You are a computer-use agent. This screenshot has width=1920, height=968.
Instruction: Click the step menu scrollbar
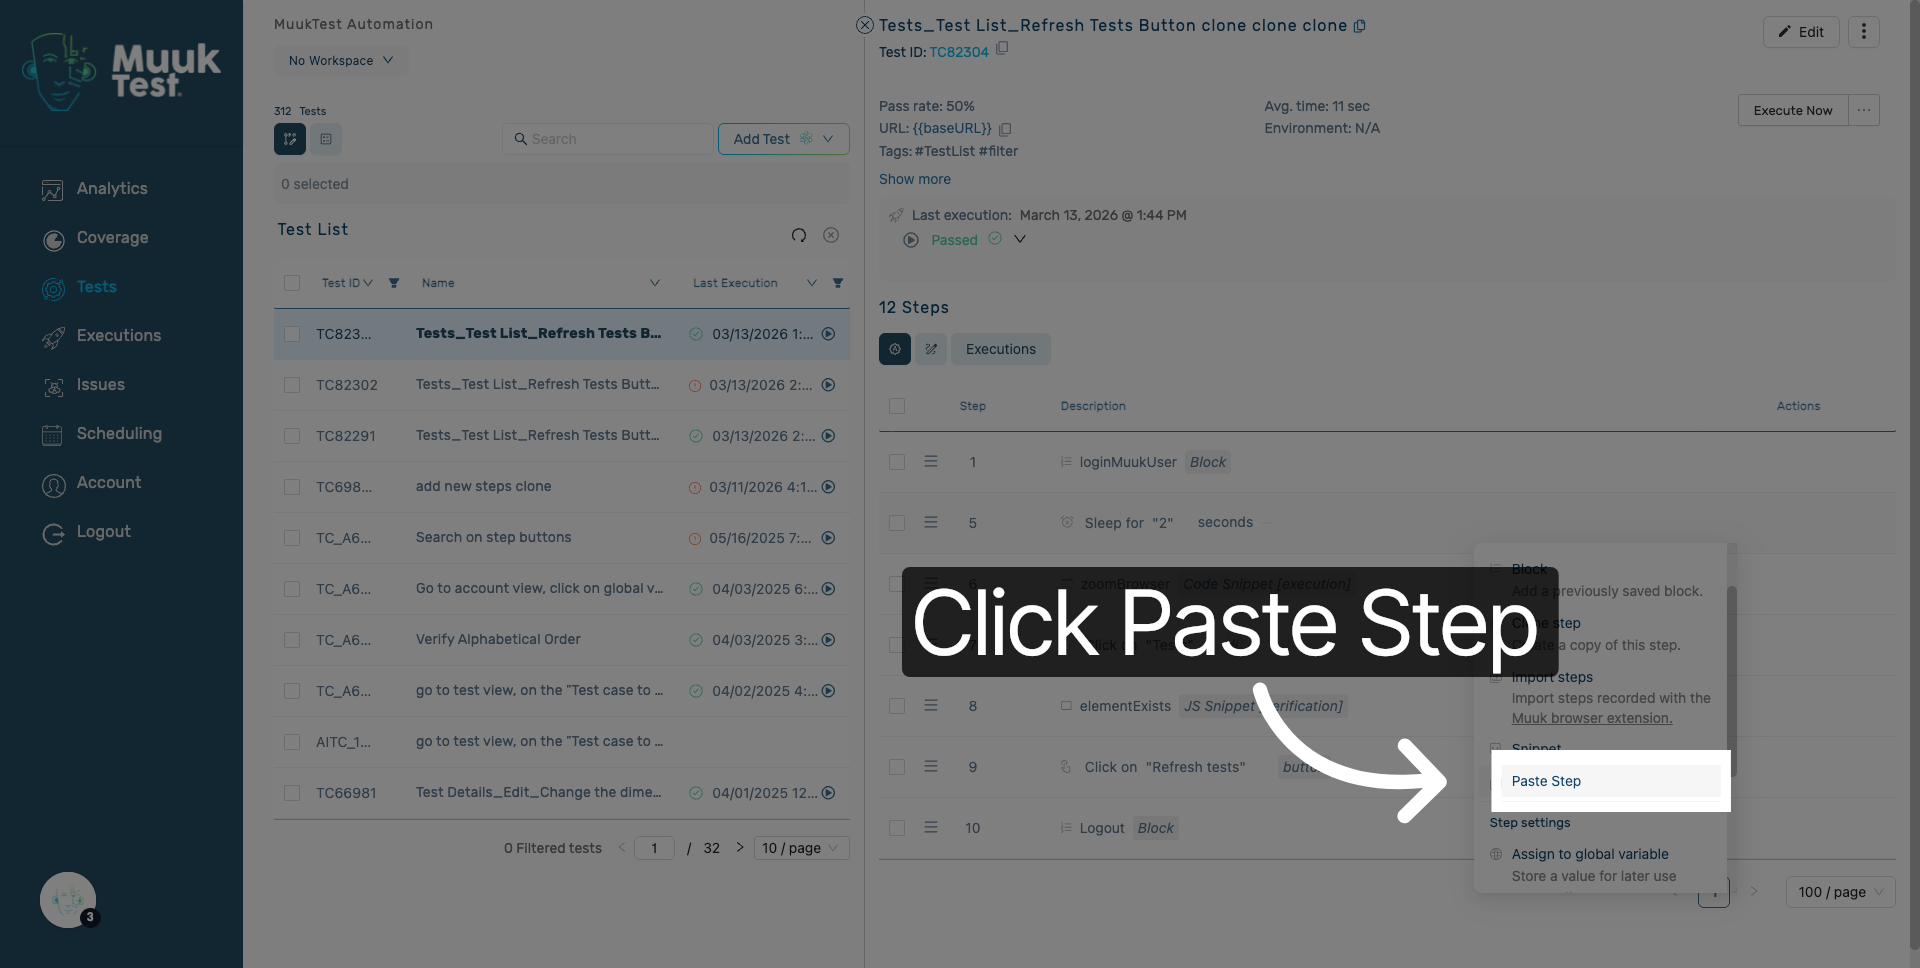[x=1731, y=680]
